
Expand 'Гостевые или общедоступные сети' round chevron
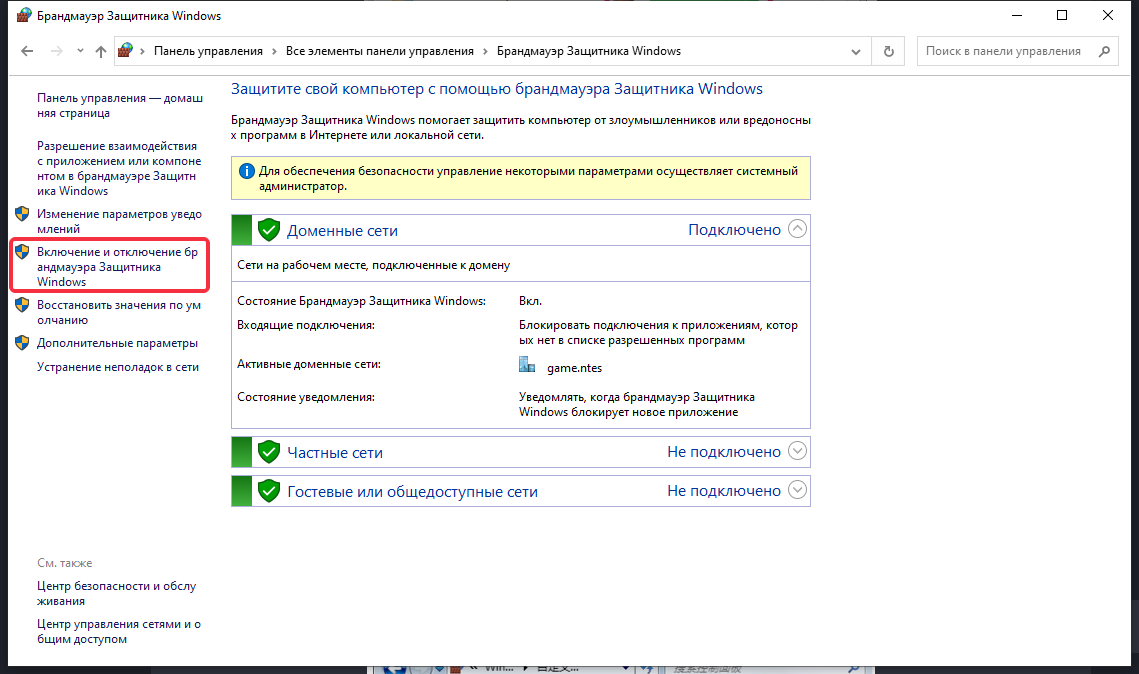pyautogui.click(x=798, y=490)
